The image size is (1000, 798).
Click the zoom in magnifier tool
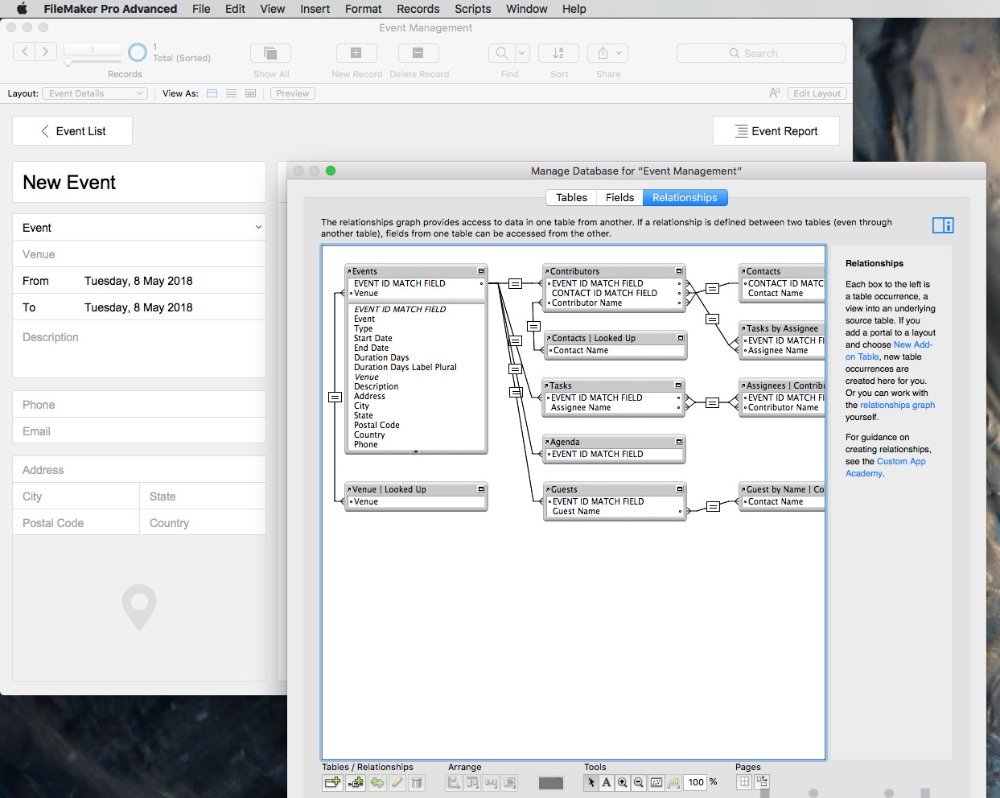(x=623, y=782)
